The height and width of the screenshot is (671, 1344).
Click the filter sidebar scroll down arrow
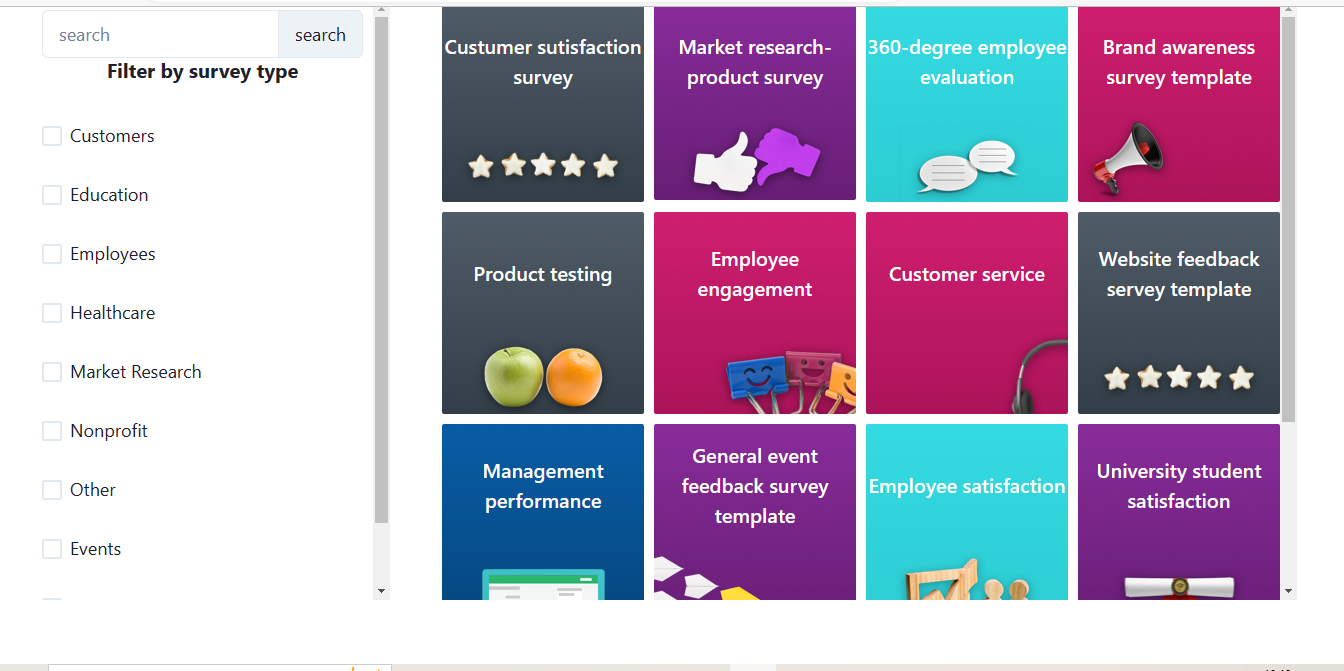click(380, 591)
